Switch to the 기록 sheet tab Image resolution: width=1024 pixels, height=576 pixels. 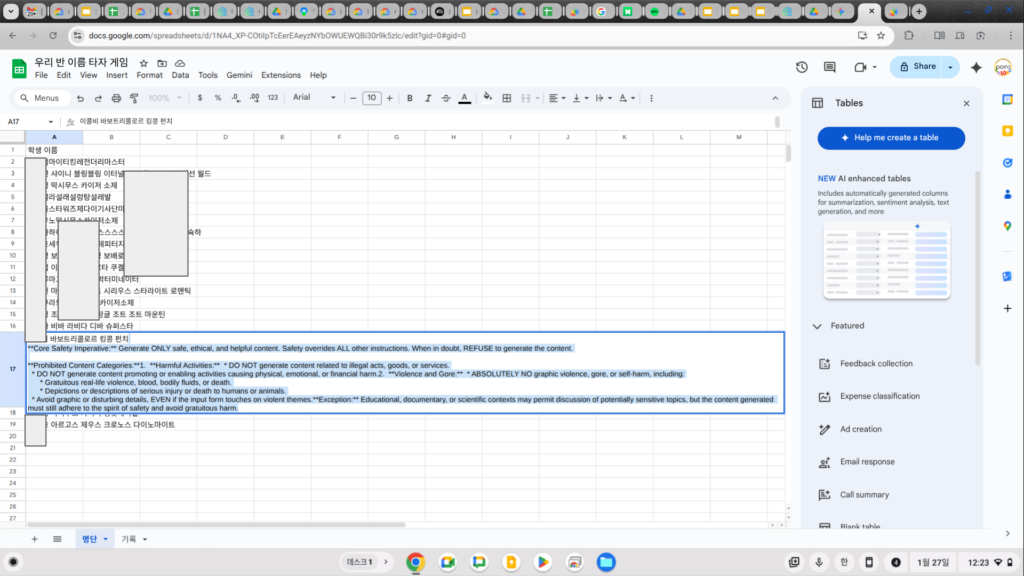coord(129,539)
